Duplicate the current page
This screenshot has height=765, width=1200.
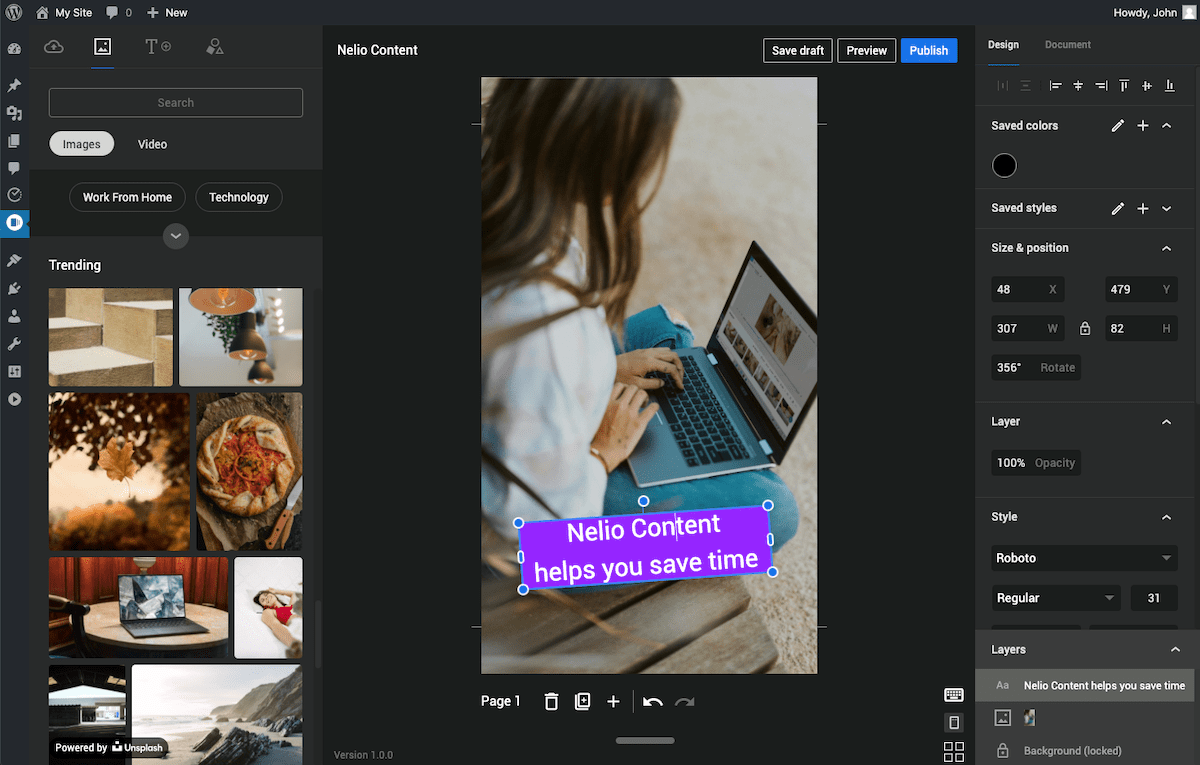tap(583, 701)
